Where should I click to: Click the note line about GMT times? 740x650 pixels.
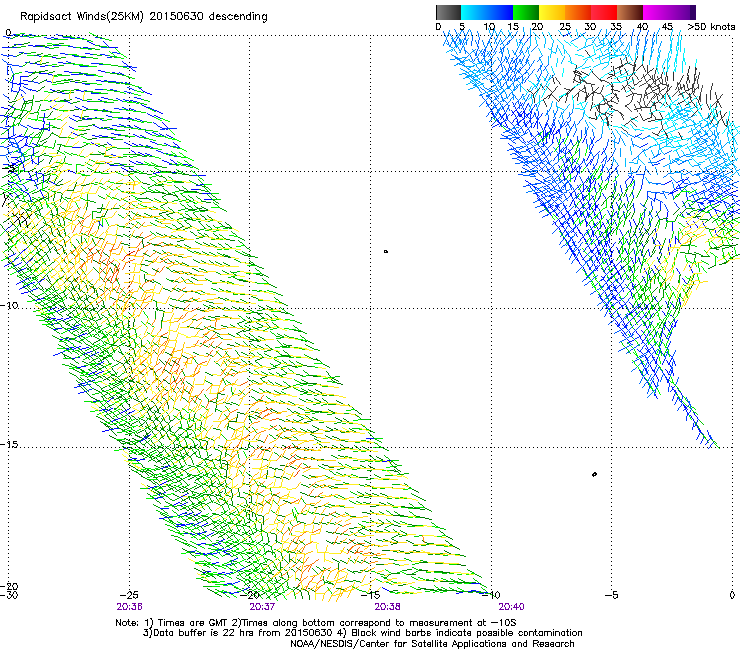[316, 623]
